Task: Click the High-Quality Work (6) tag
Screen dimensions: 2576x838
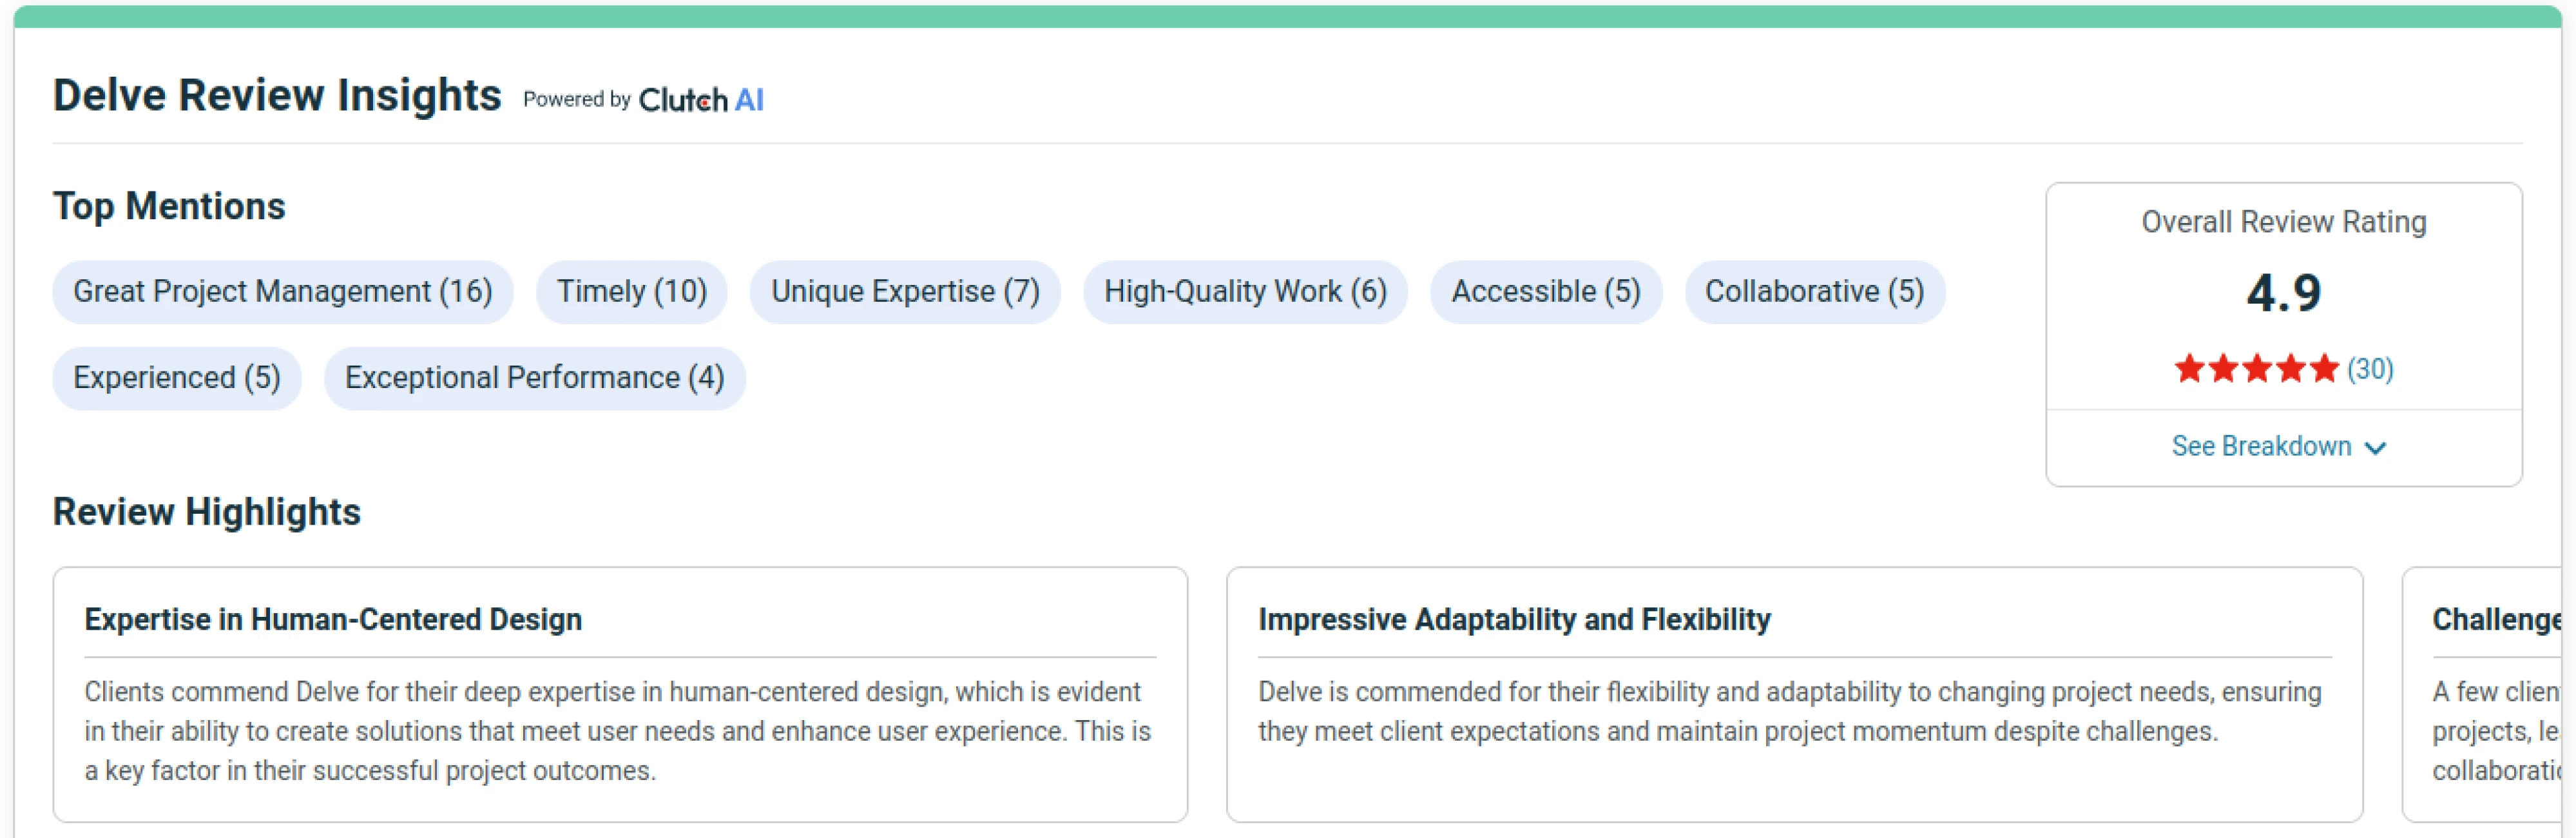Action: [x=1245, y=292]
